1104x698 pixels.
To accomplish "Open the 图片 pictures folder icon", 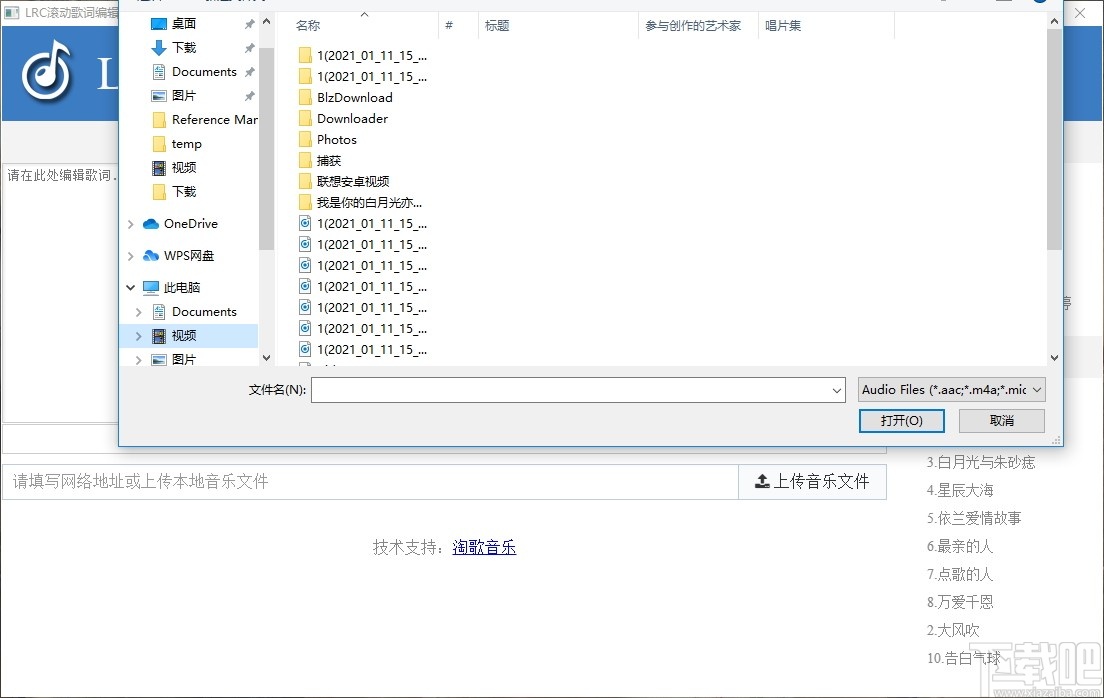I will pyautogui.click(x=158, y=95).
